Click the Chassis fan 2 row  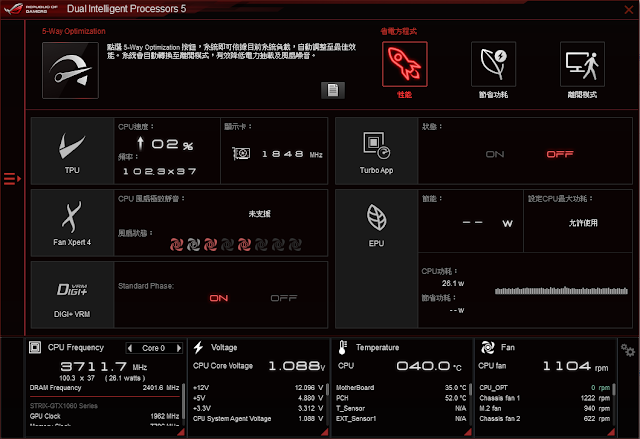(544, 419)
